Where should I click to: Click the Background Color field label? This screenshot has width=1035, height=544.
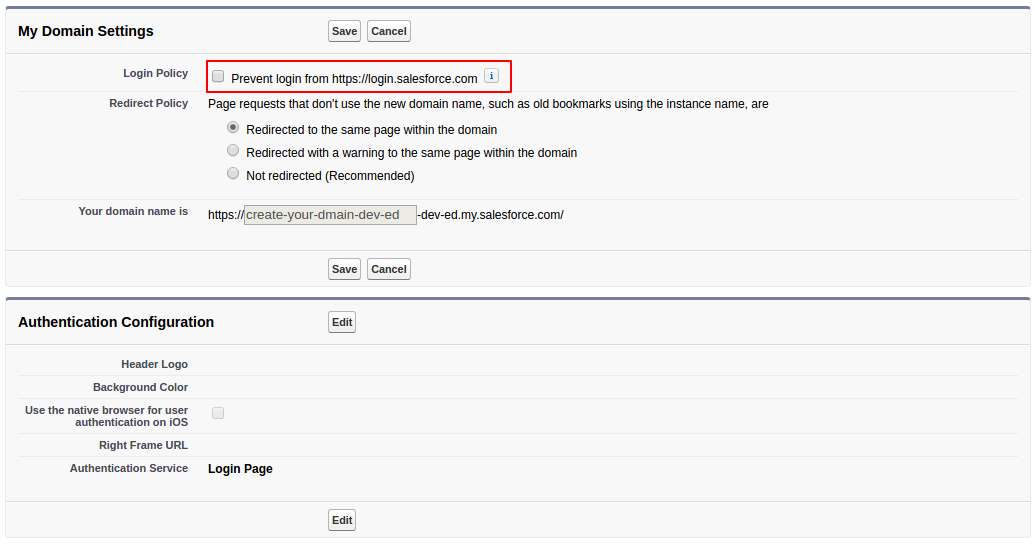140,388
